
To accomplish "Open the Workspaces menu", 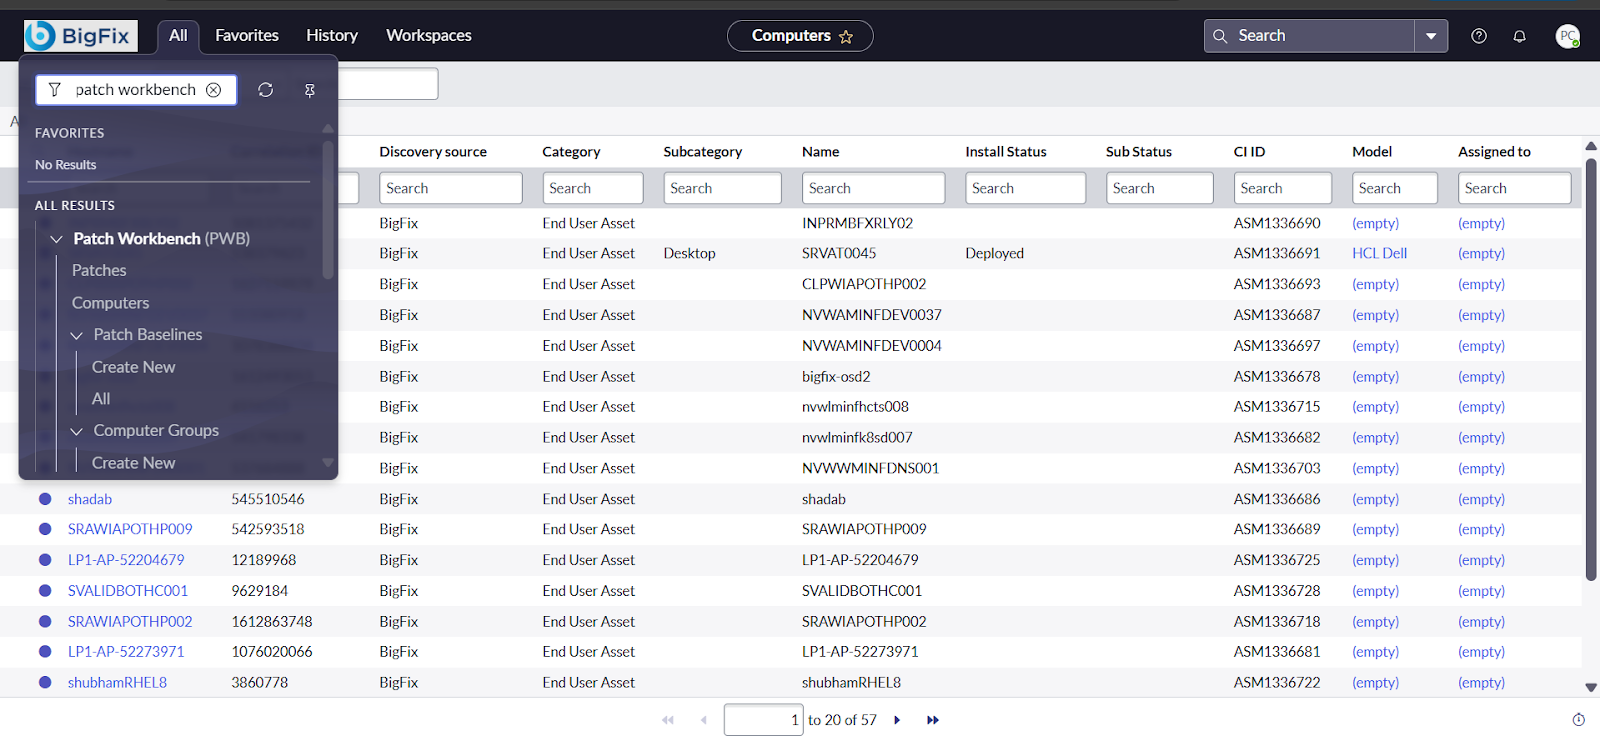I will pos(429,36).
